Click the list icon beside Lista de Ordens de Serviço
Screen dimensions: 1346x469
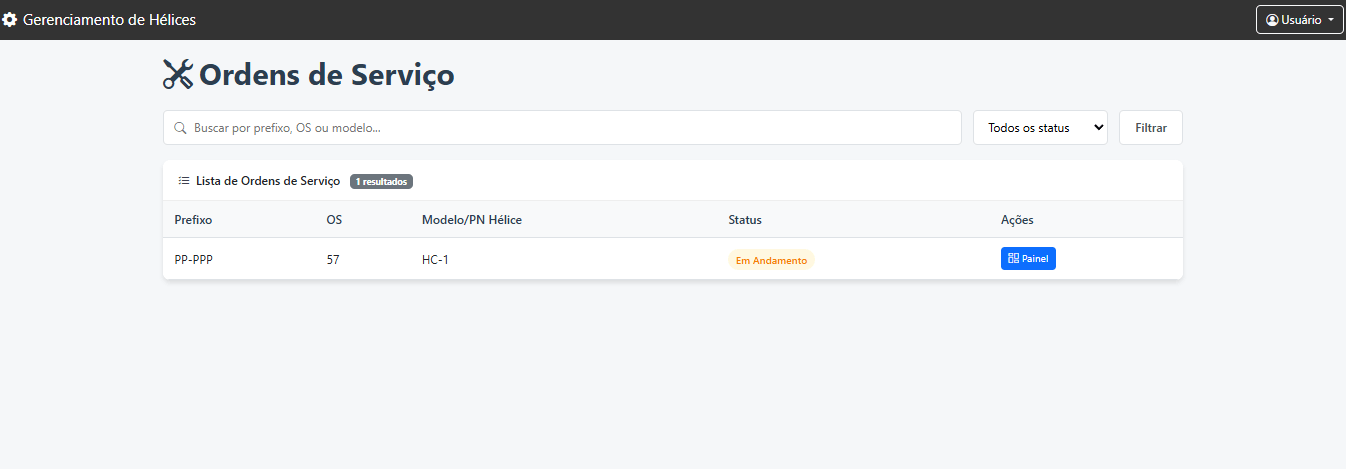coord(184,181)
